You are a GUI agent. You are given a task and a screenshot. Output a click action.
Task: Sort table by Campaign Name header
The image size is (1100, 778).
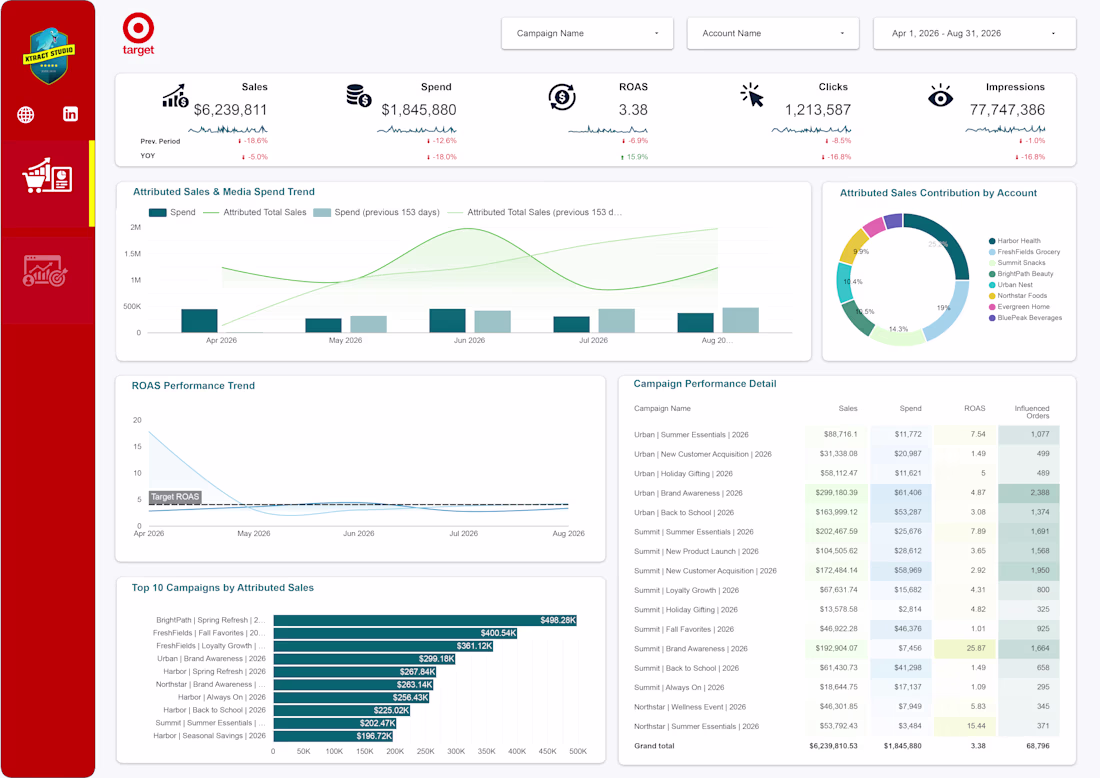662,408
